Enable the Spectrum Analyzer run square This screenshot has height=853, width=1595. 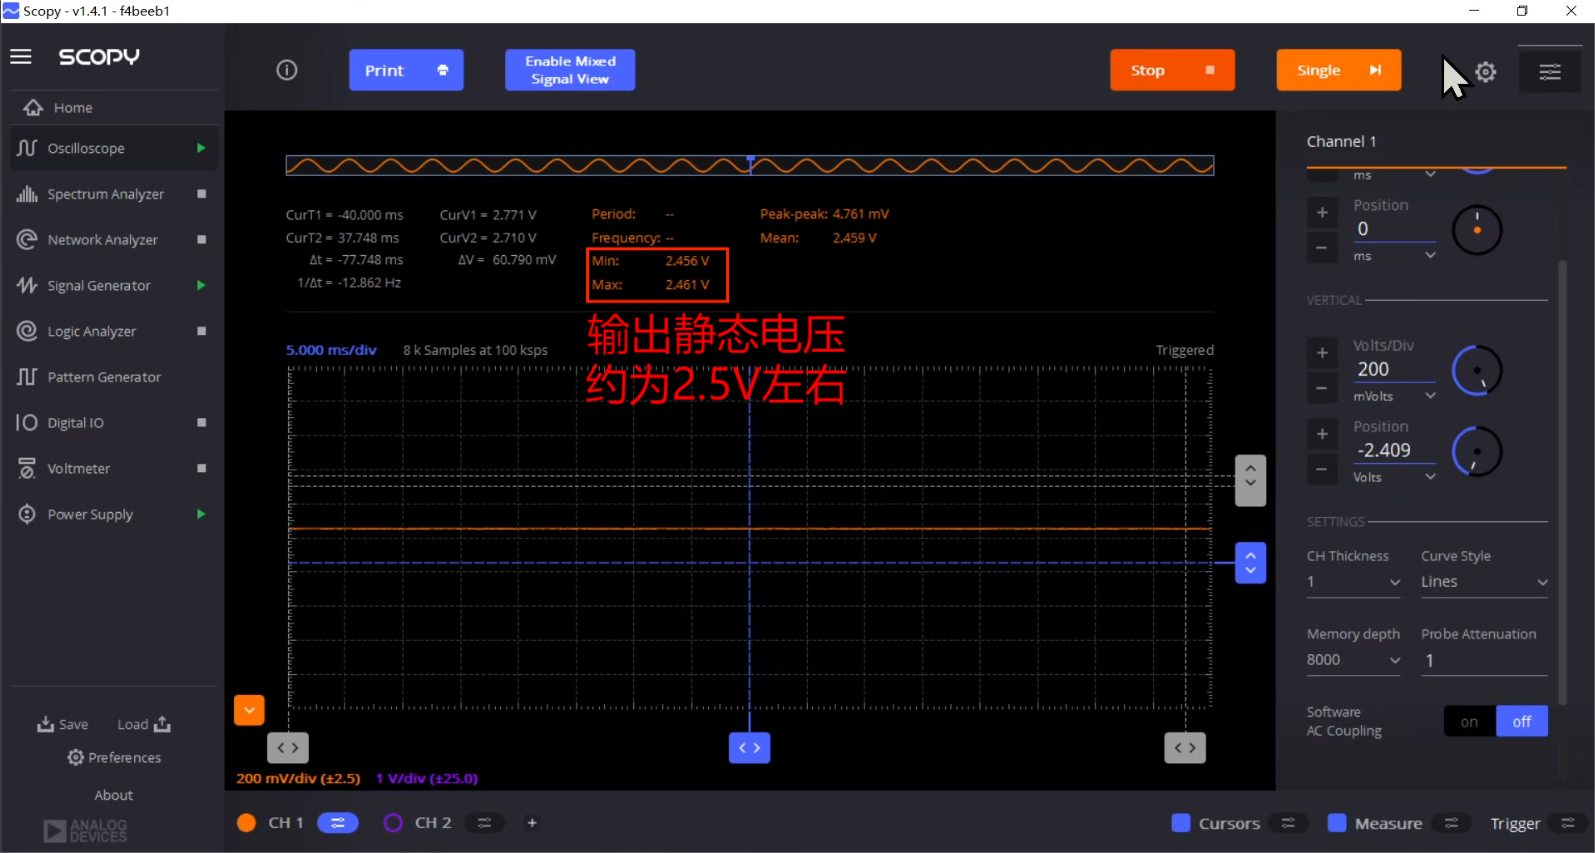202,194
